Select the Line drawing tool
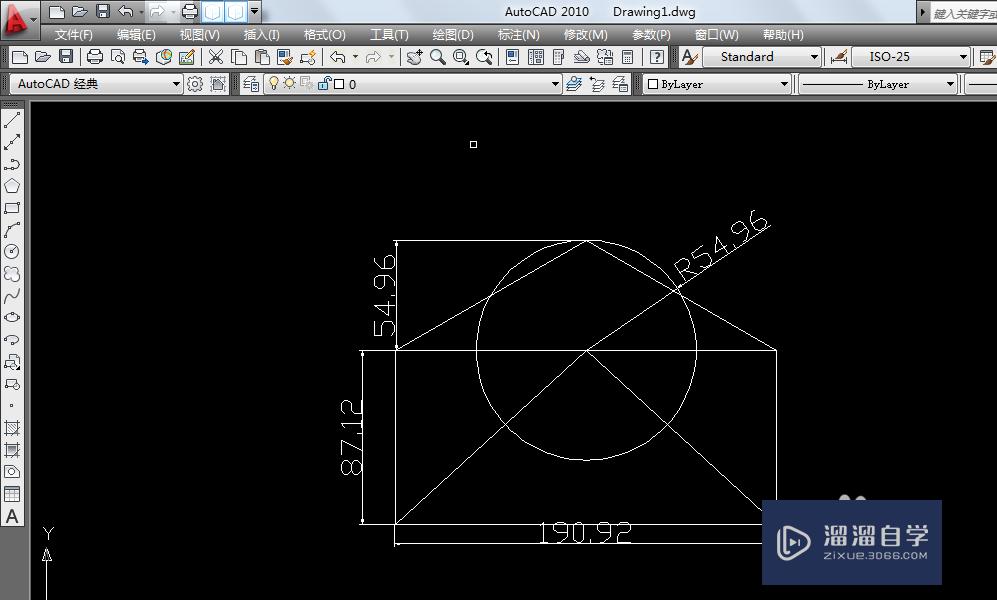997x600 pixels. point(12,116)
